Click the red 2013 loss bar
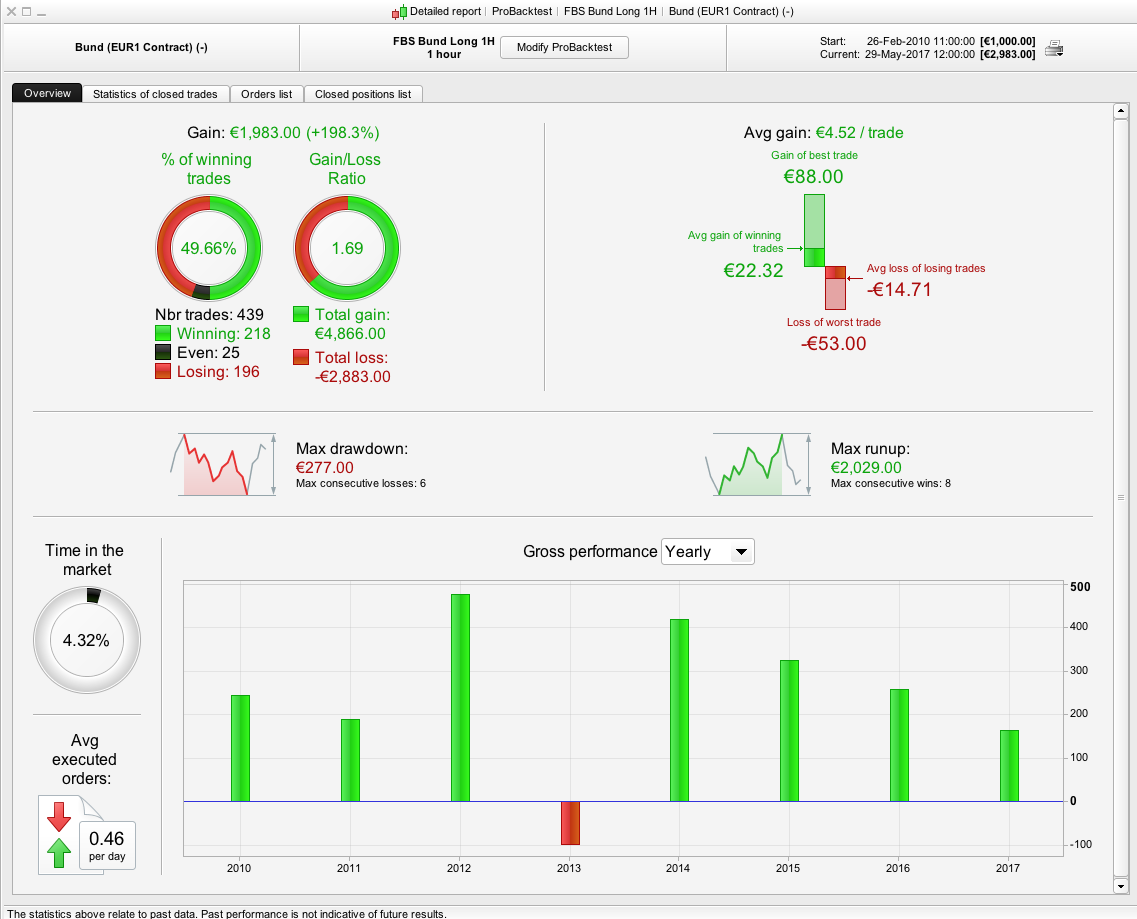 coord(570,823)
